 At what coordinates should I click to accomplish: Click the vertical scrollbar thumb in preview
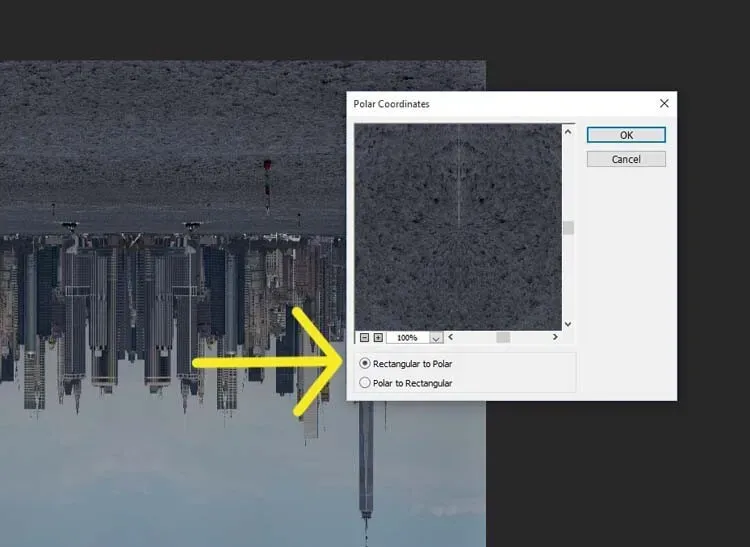pos(568,228)
